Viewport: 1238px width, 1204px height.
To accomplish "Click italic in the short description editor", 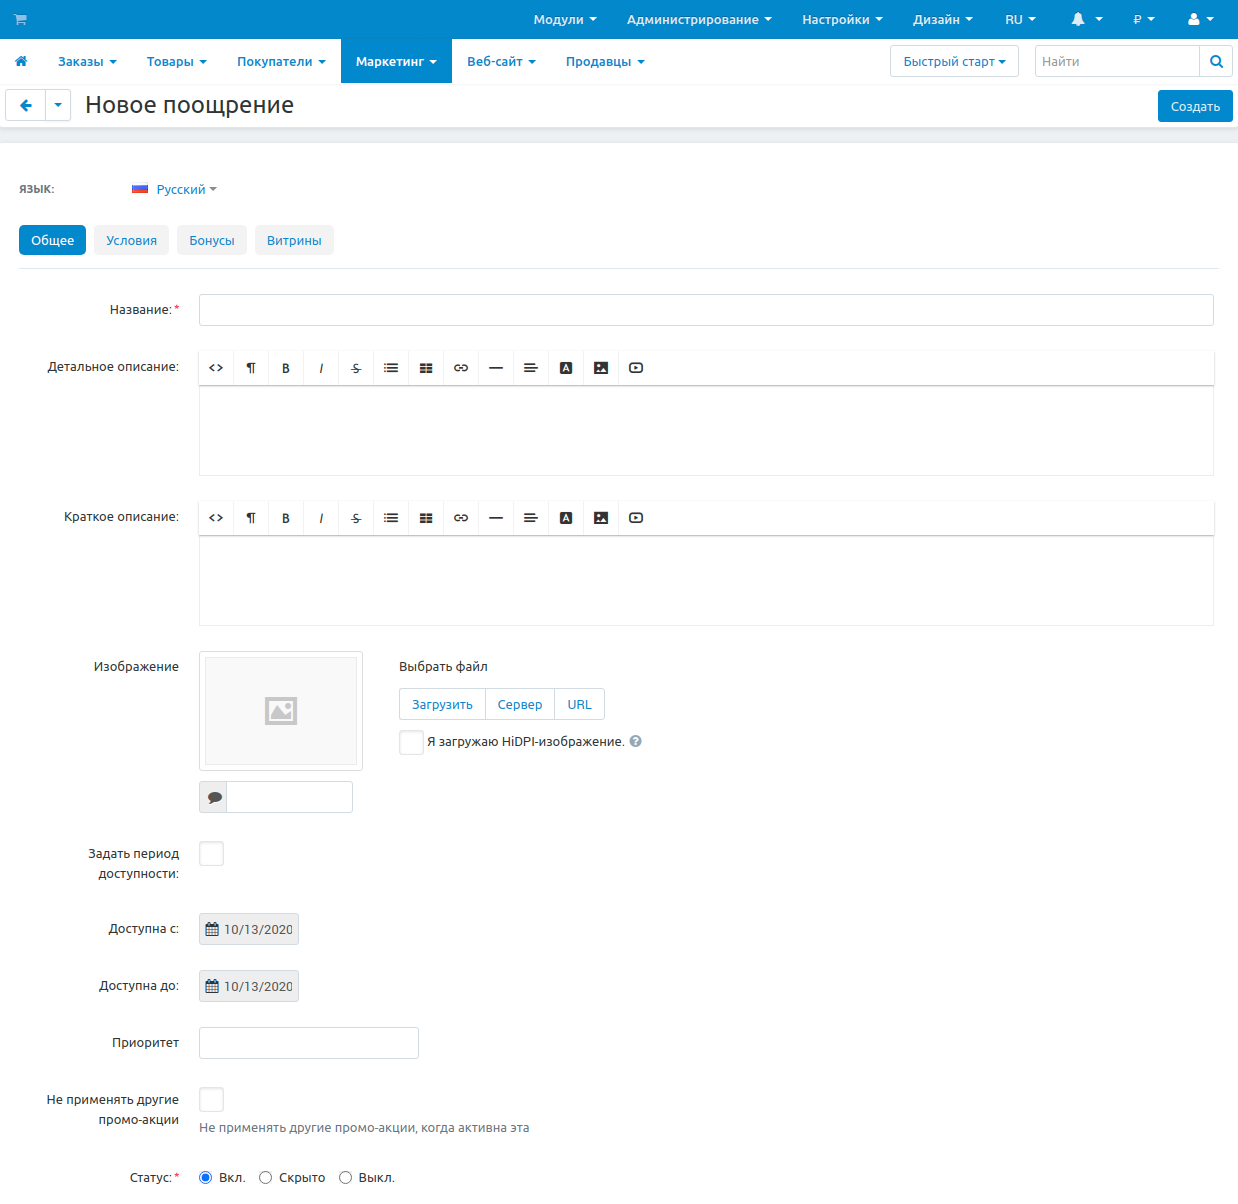I will 321,518.
